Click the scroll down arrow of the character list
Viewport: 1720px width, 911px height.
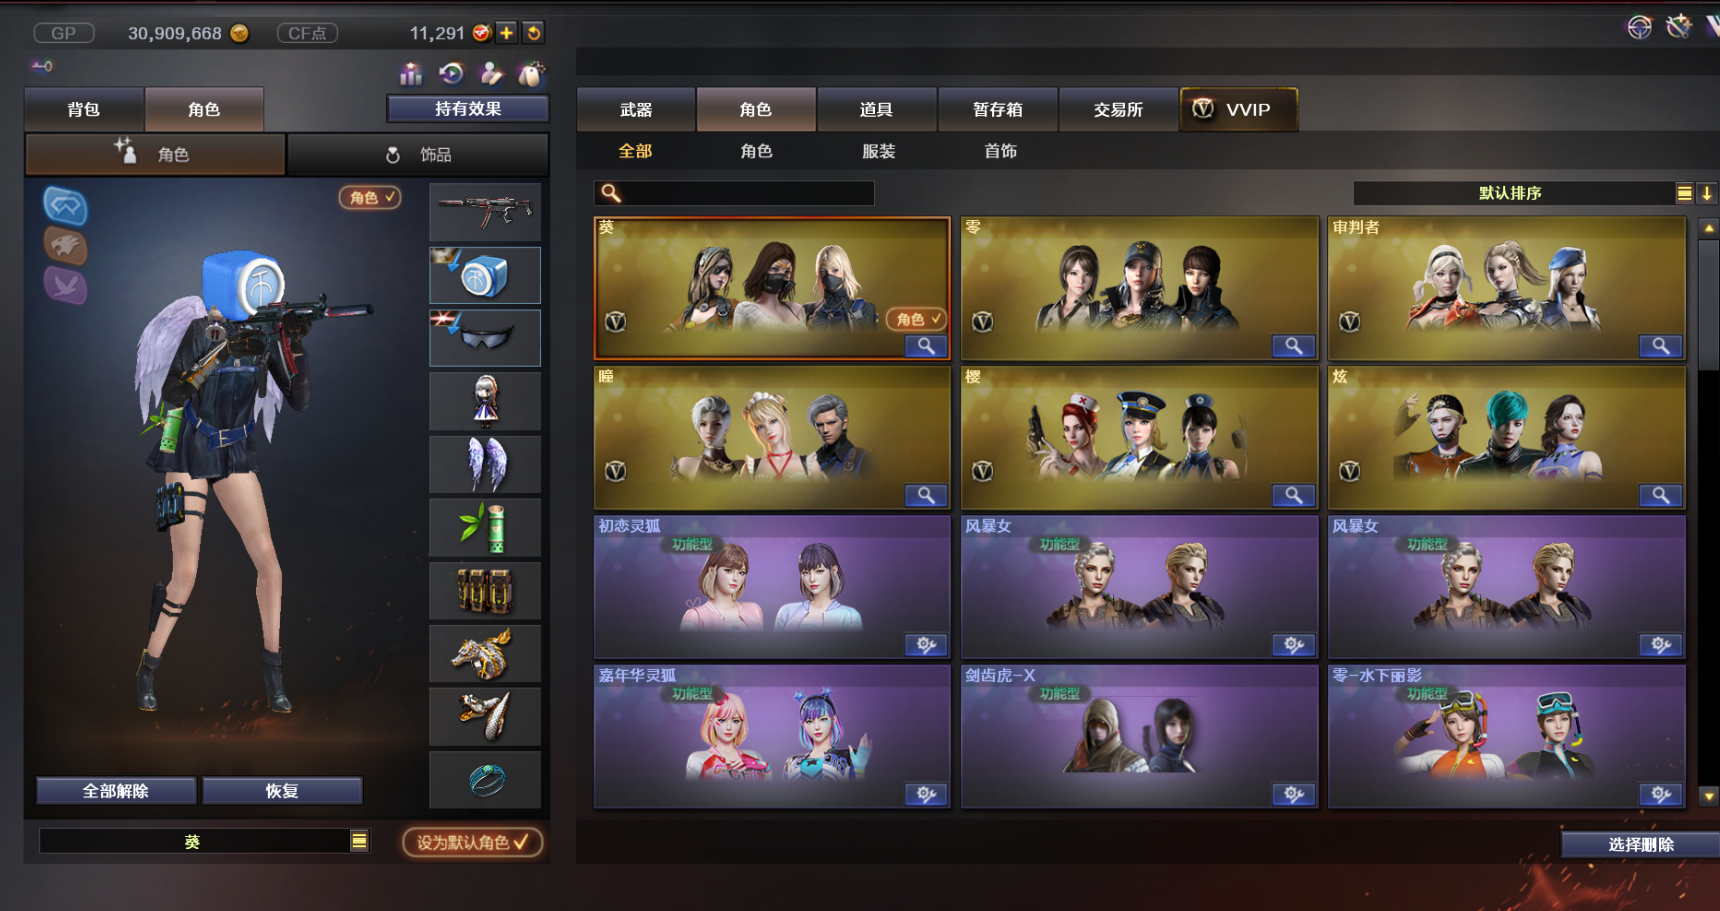coord(1708,796)
